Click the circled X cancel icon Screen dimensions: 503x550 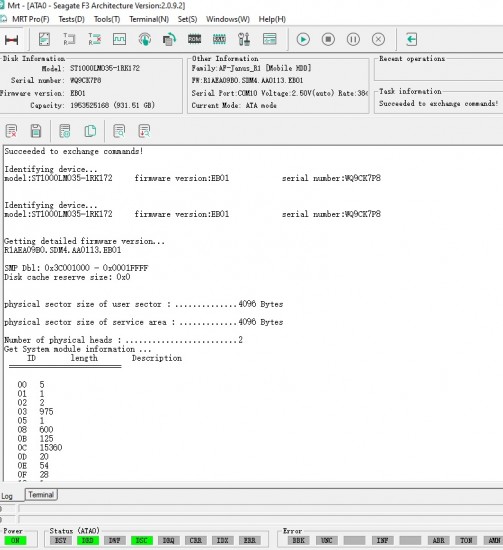pyautogui.click(x=378, y=39)
